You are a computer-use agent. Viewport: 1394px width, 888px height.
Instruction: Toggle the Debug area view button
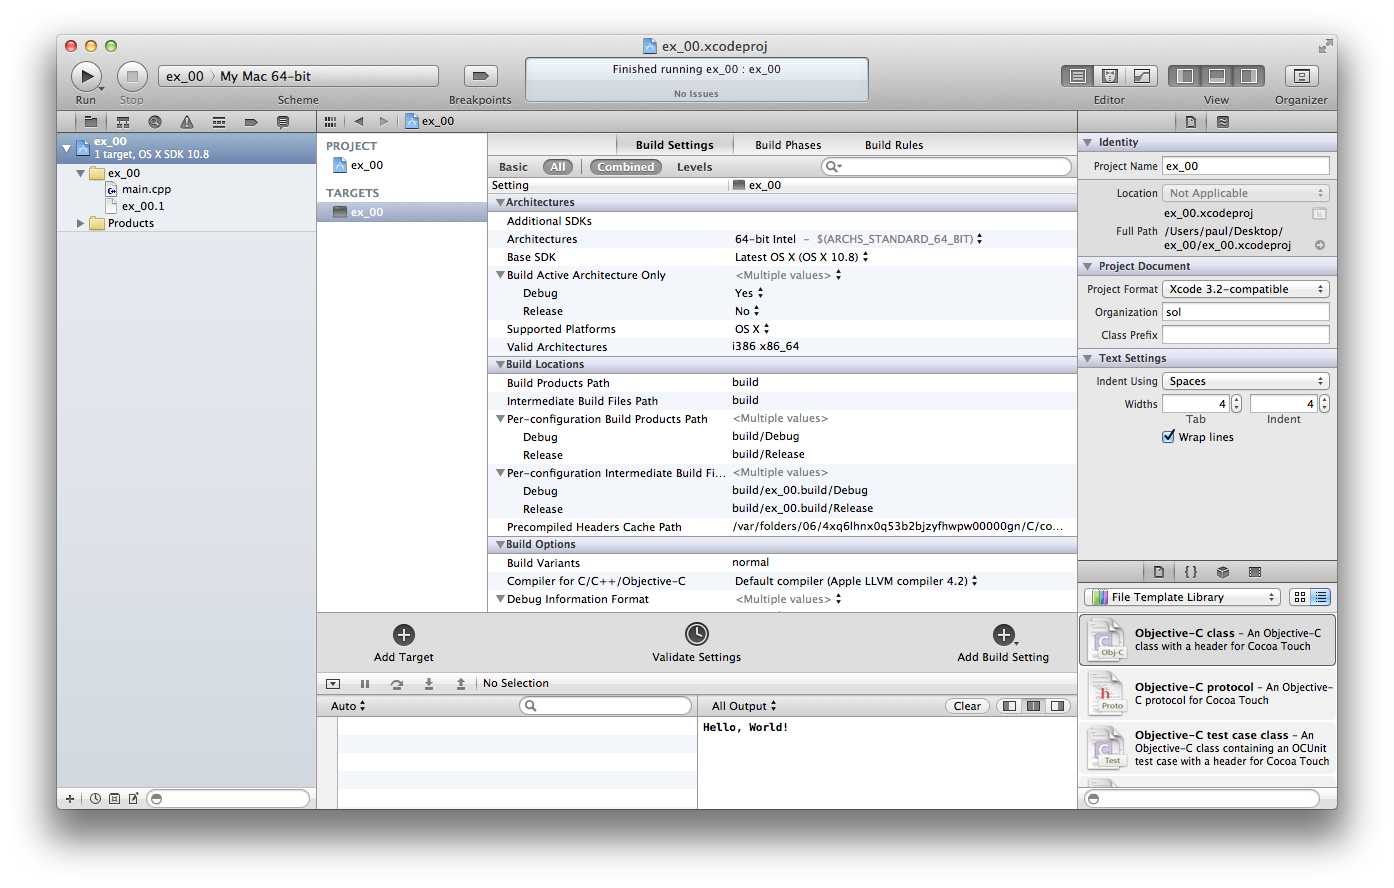coord(1217,76)
